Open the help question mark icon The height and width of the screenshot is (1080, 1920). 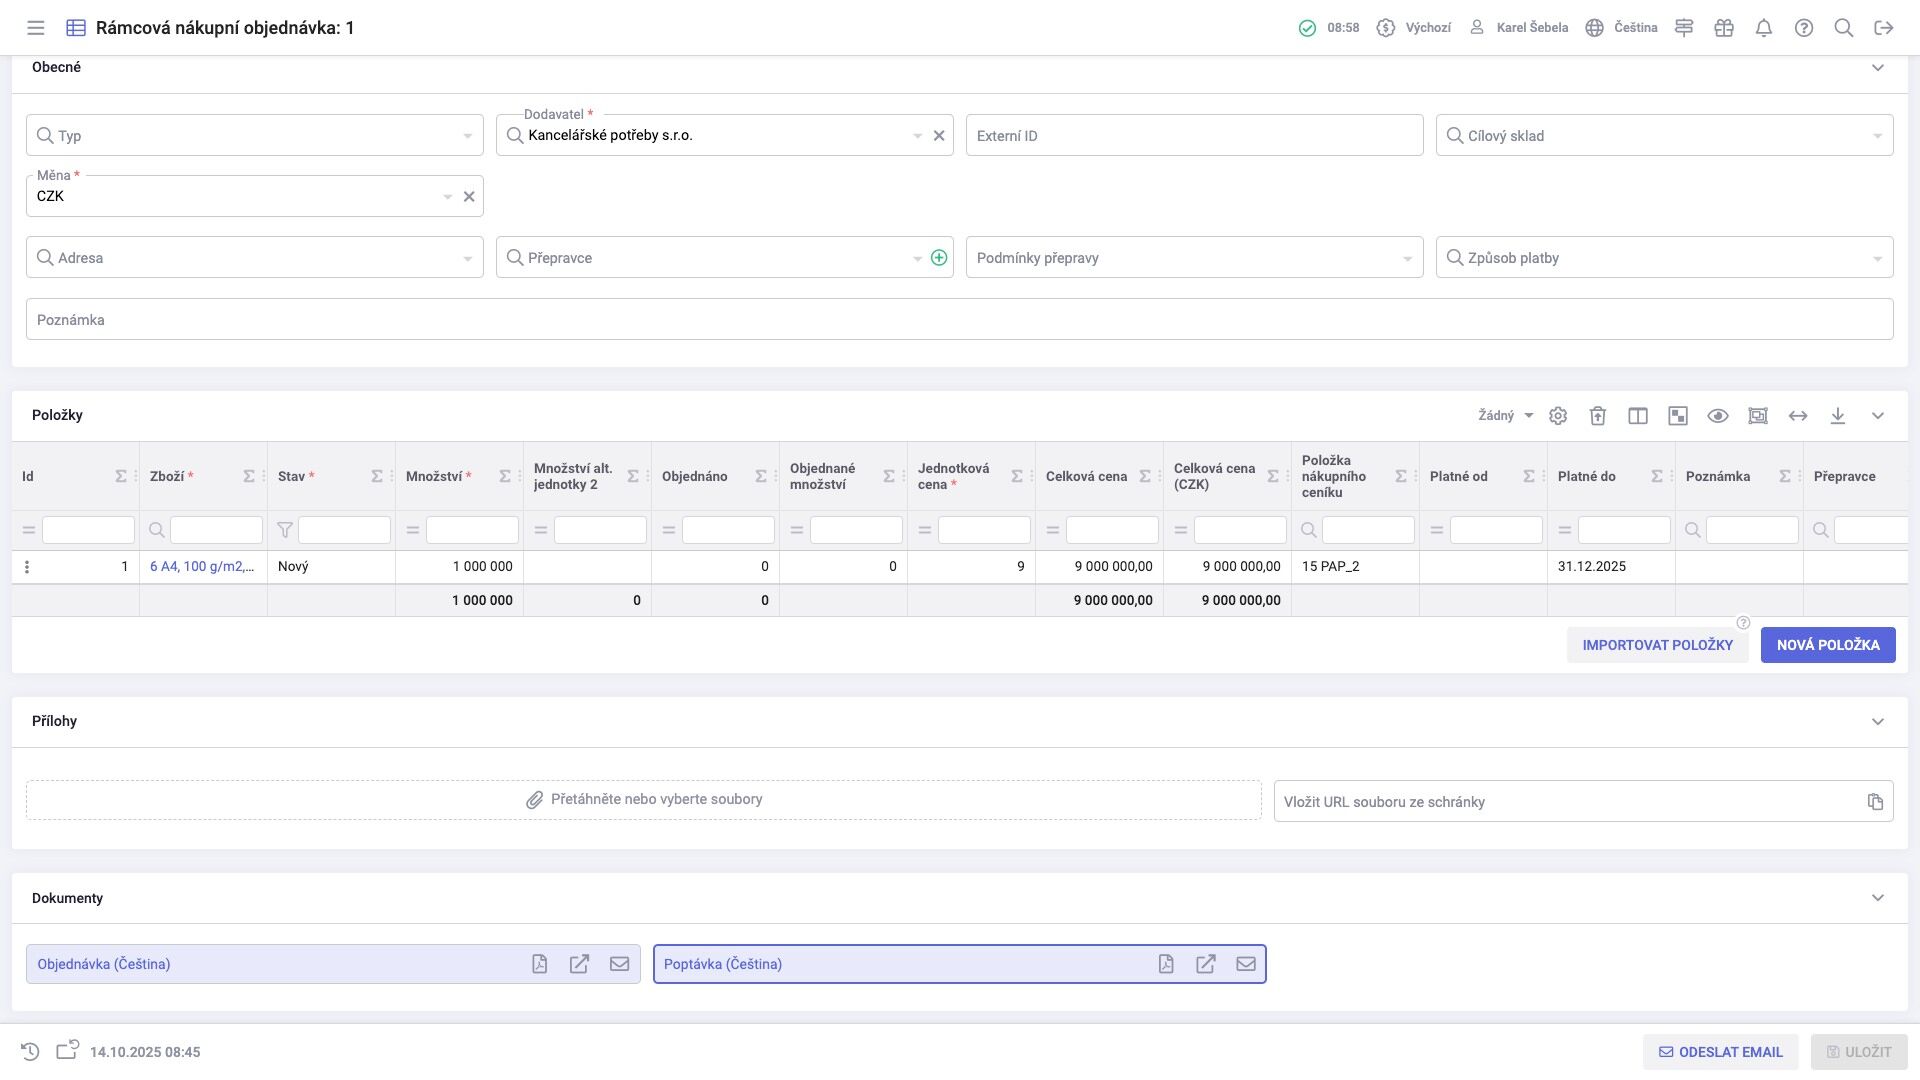[x=1804, y=28]
